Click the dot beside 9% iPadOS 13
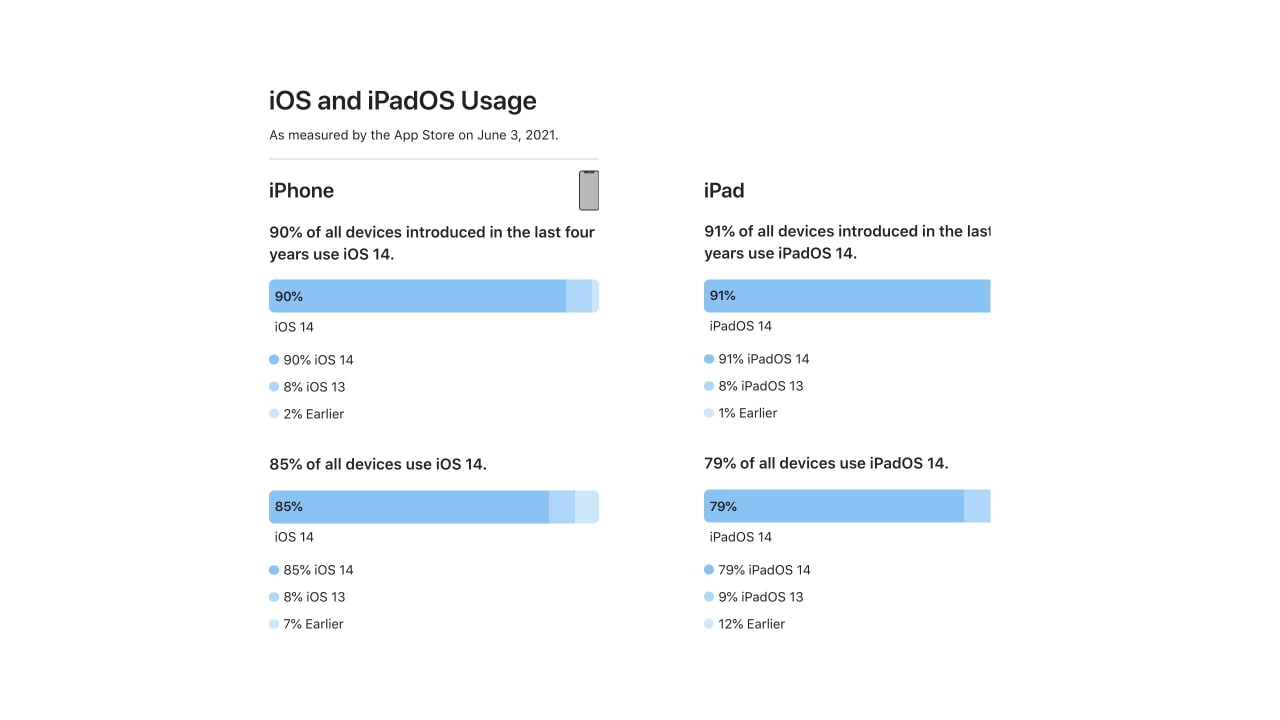Image resolution: width=1280 pixels, height=720 pixels. (709, 597)
